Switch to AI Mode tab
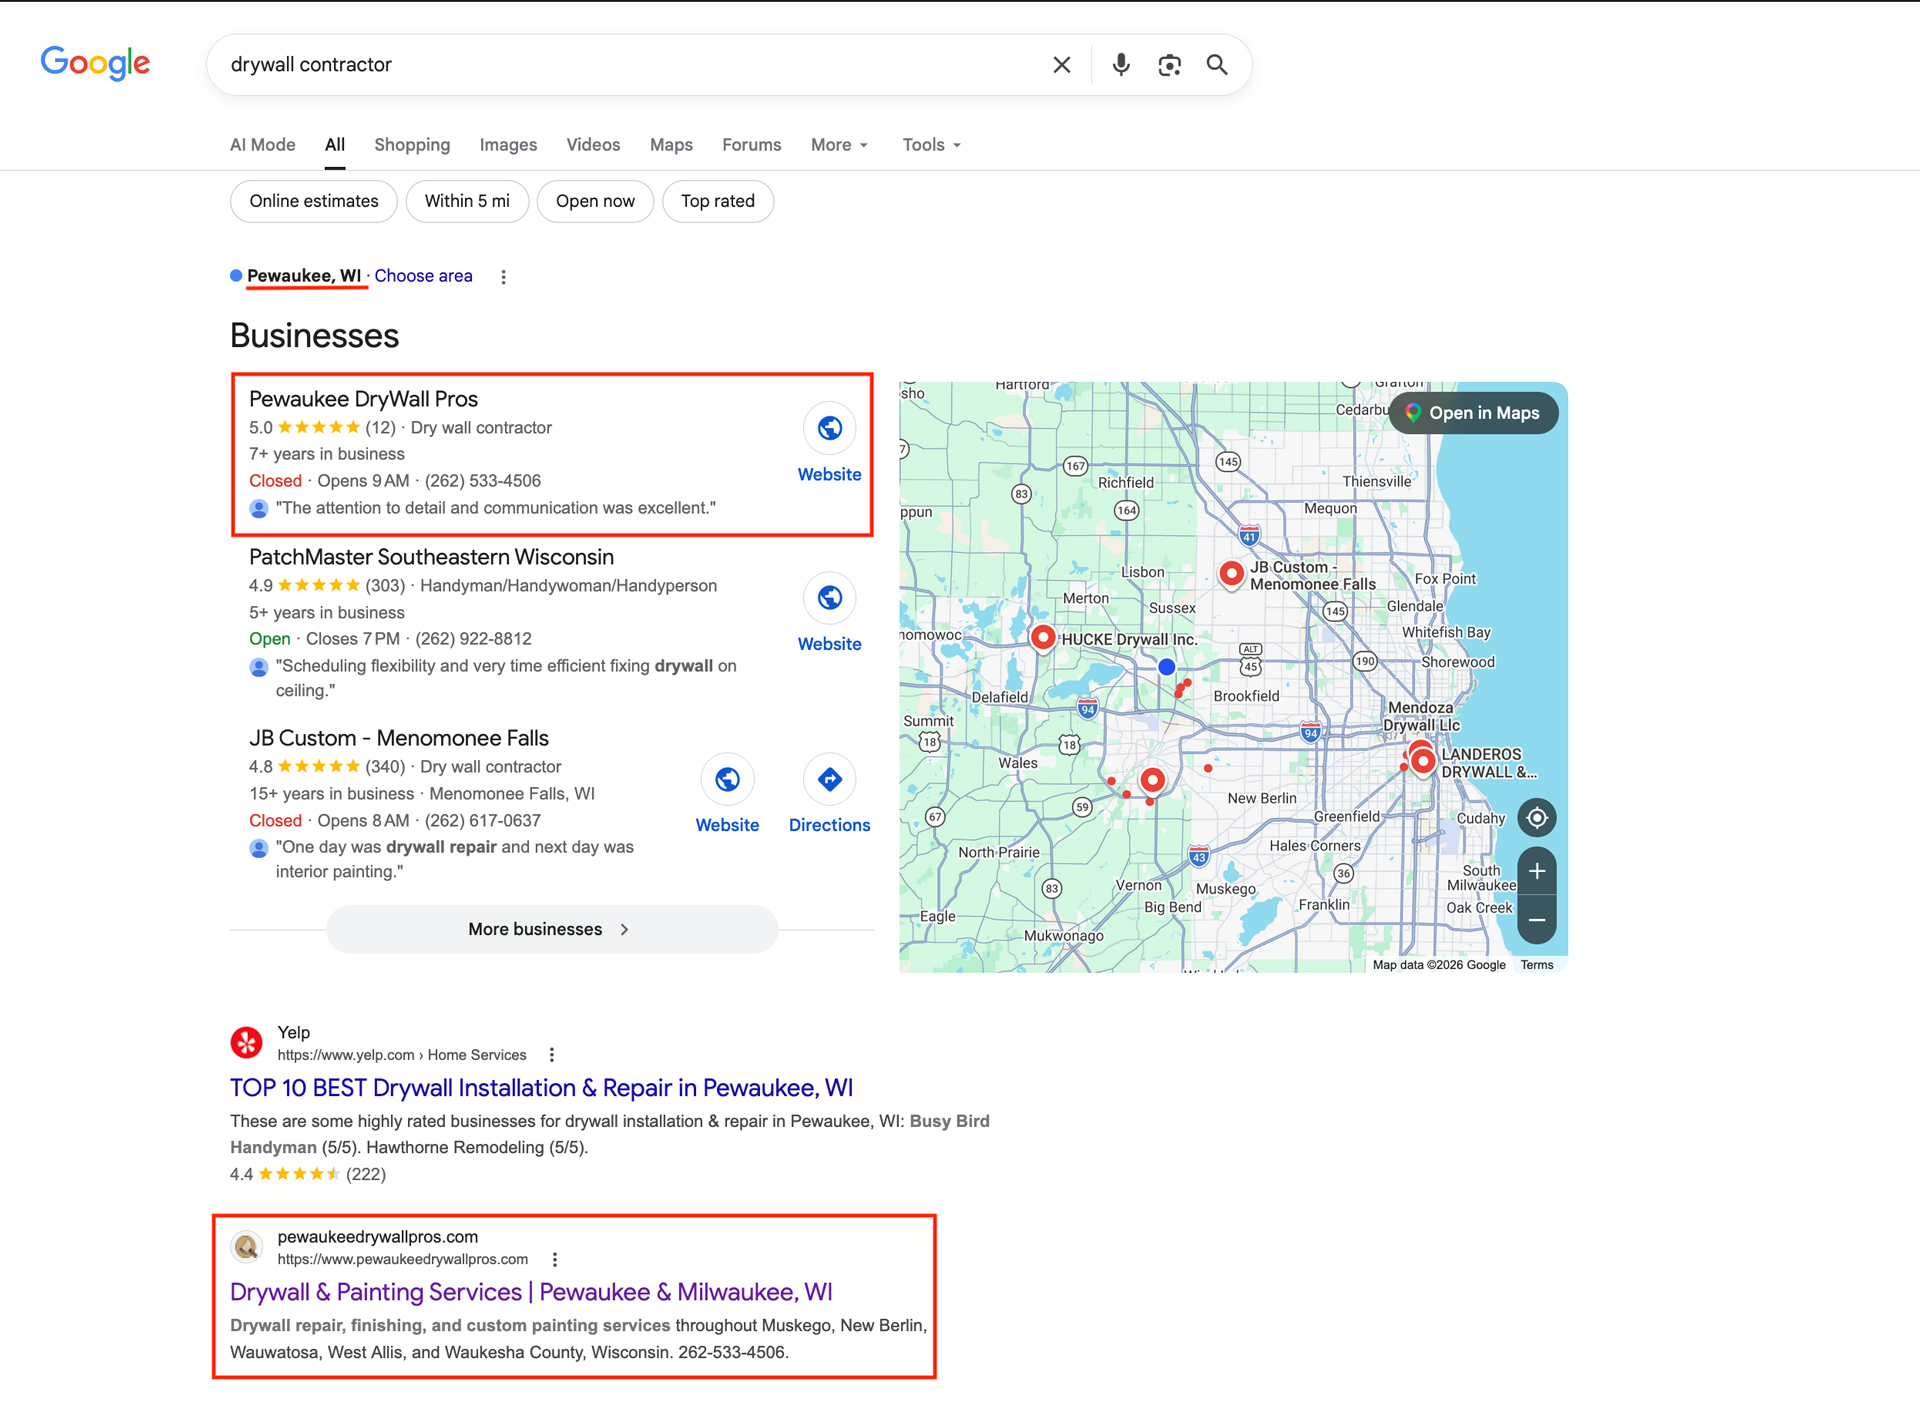 click(263, 145)
